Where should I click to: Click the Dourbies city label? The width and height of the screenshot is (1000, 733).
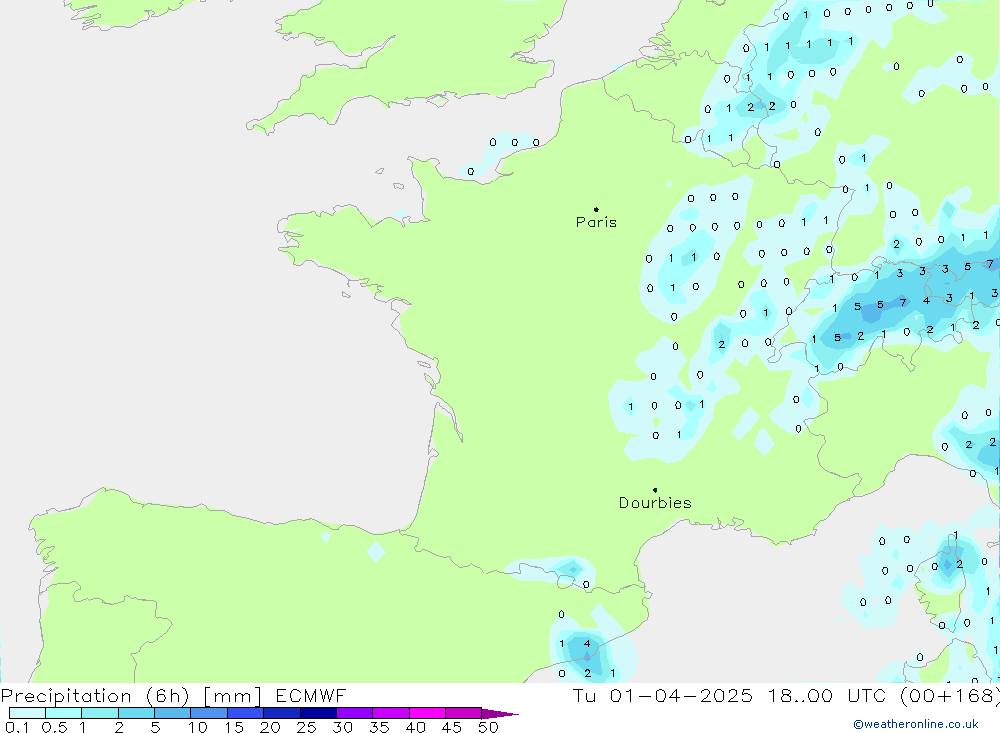pyautogui.click(x=655, y=503)
